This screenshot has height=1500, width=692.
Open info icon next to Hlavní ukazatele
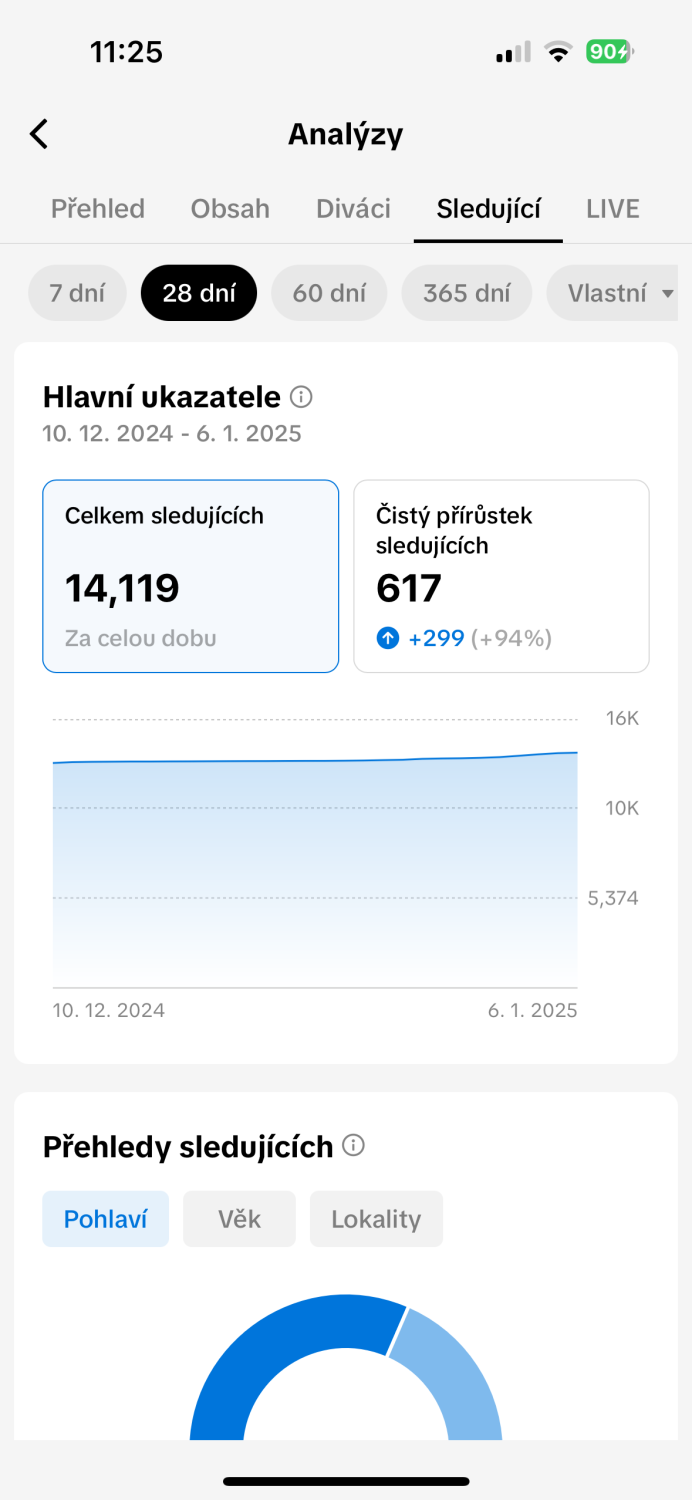301,397
